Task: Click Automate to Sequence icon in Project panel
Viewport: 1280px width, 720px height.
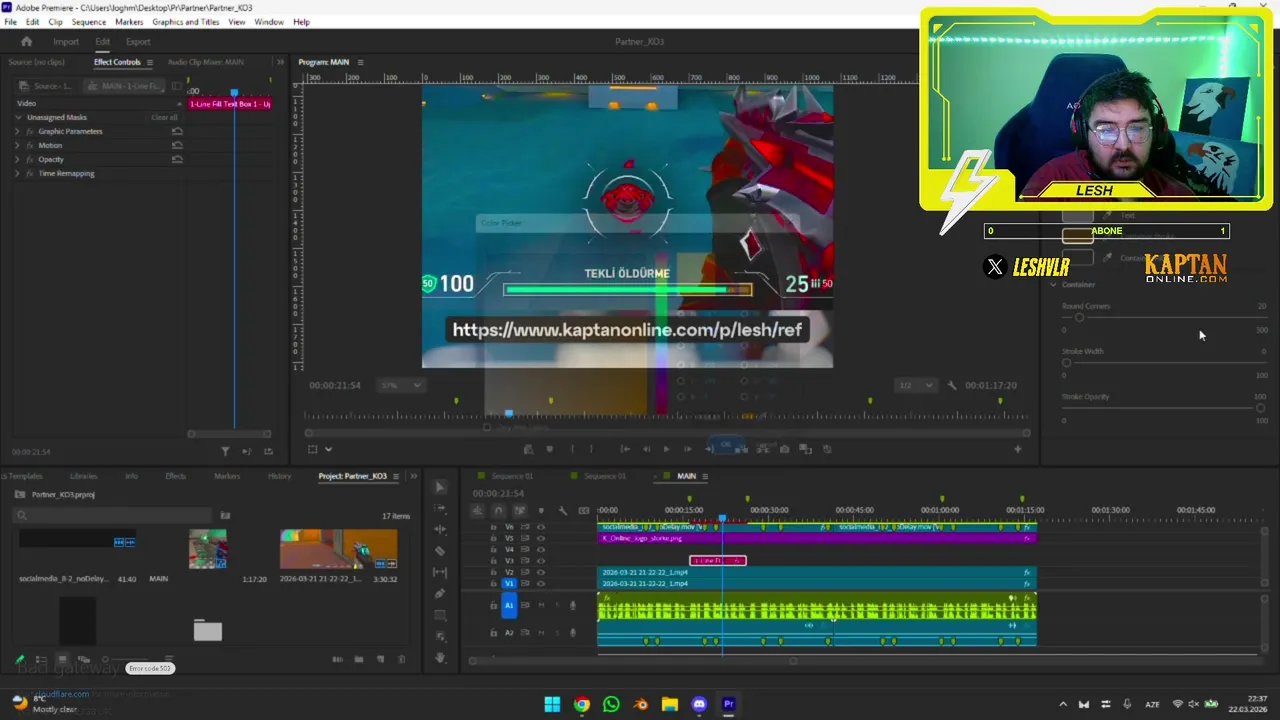Action: (x=337, y=659)
